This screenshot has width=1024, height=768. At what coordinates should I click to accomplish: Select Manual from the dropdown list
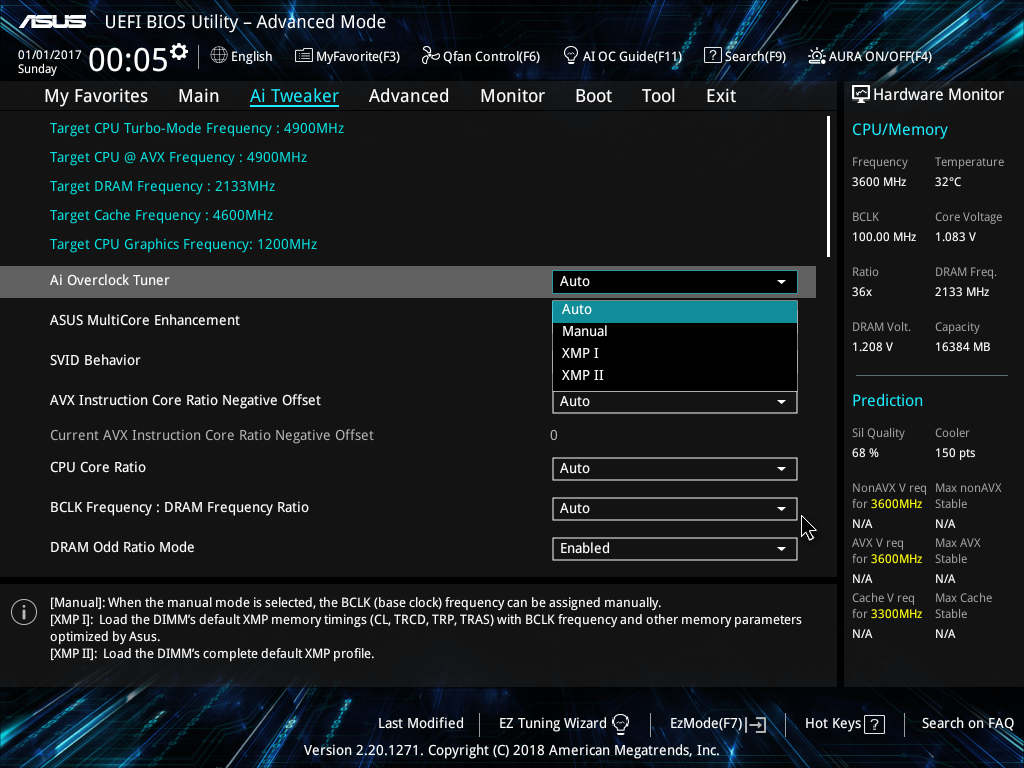point(675,331)
